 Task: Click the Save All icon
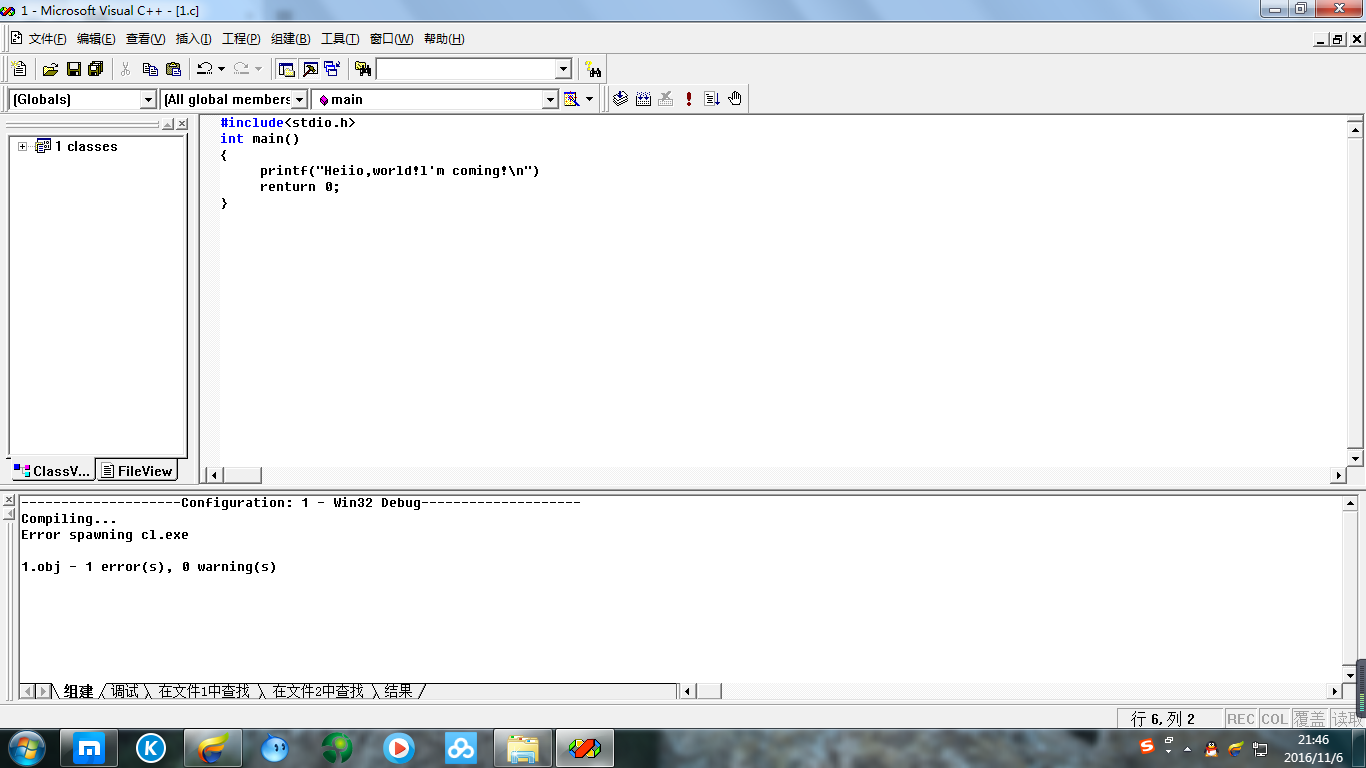point(96,69)
